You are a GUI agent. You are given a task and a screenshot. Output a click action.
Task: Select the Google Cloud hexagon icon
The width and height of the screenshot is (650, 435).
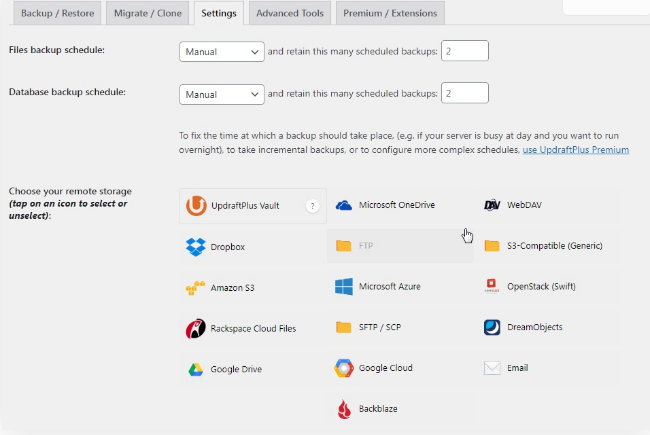click(x=344, y=368)
